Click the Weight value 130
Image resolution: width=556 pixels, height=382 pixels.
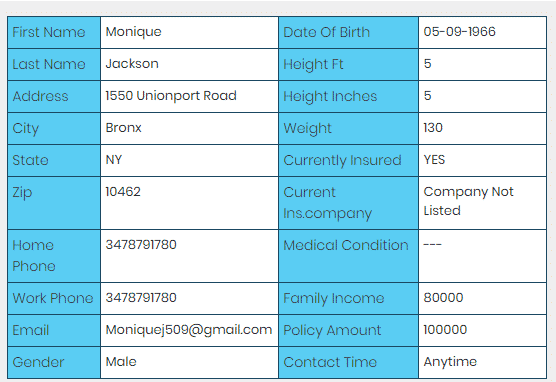[433, 128]
